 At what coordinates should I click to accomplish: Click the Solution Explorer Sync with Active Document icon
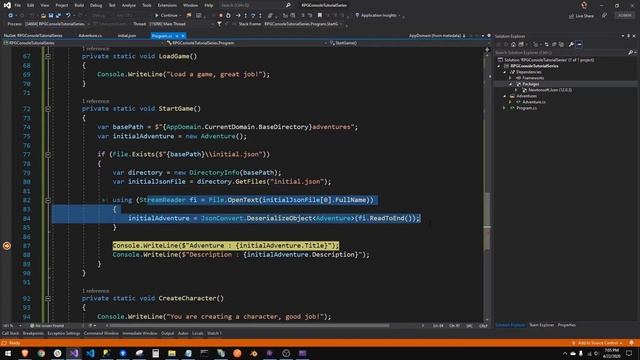[x=547, y=44]
